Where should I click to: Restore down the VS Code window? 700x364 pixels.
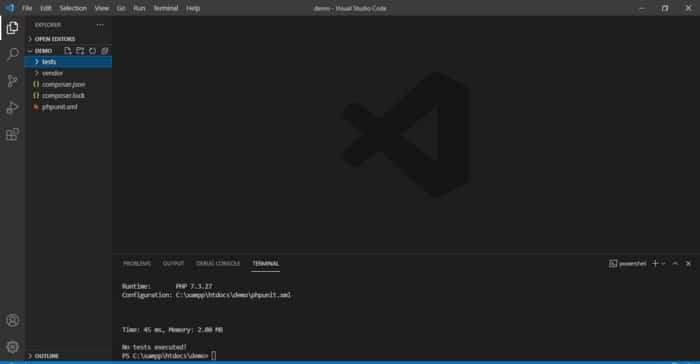pos(665,8)
